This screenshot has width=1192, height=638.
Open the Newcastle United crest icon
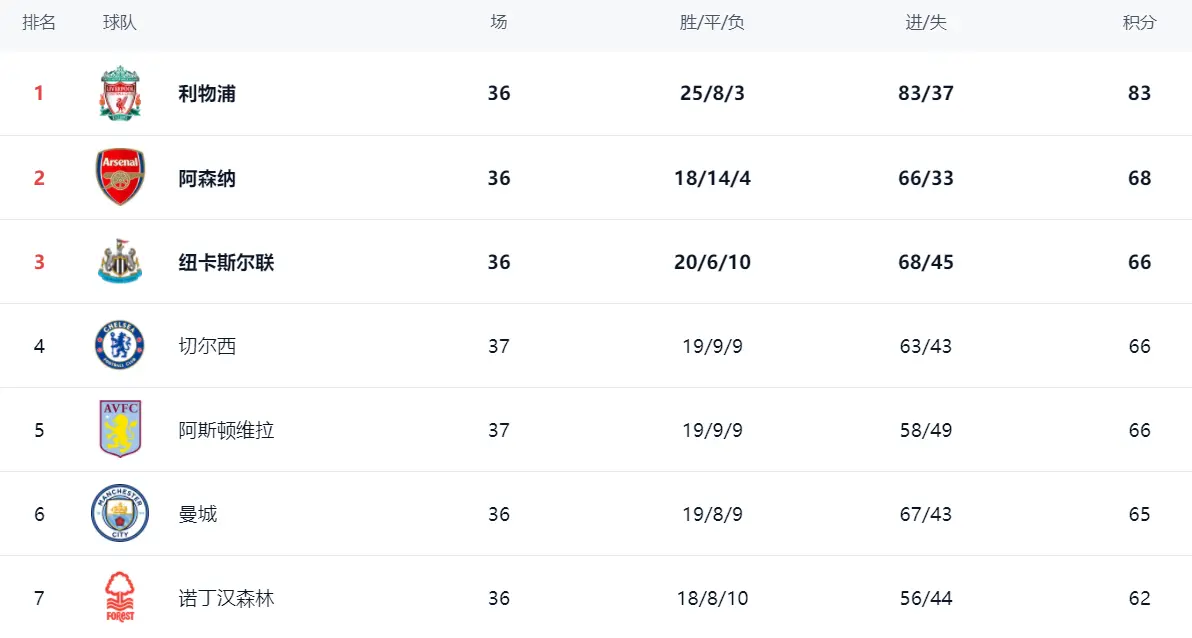(x=120, y=262)
